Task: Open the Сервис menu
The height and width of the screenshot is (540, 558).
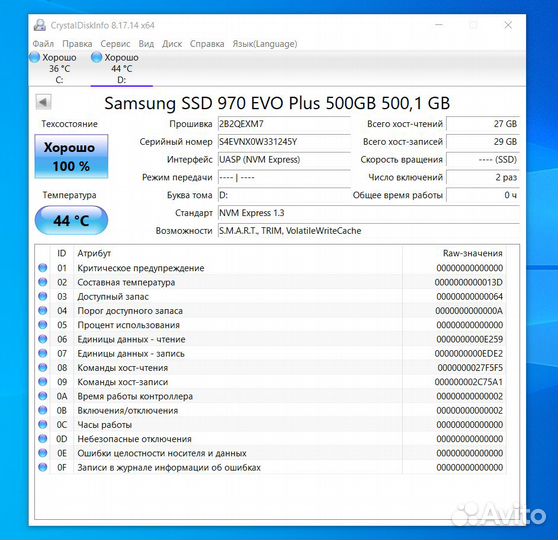Action: pyautogui.click(x=115, y=44)
